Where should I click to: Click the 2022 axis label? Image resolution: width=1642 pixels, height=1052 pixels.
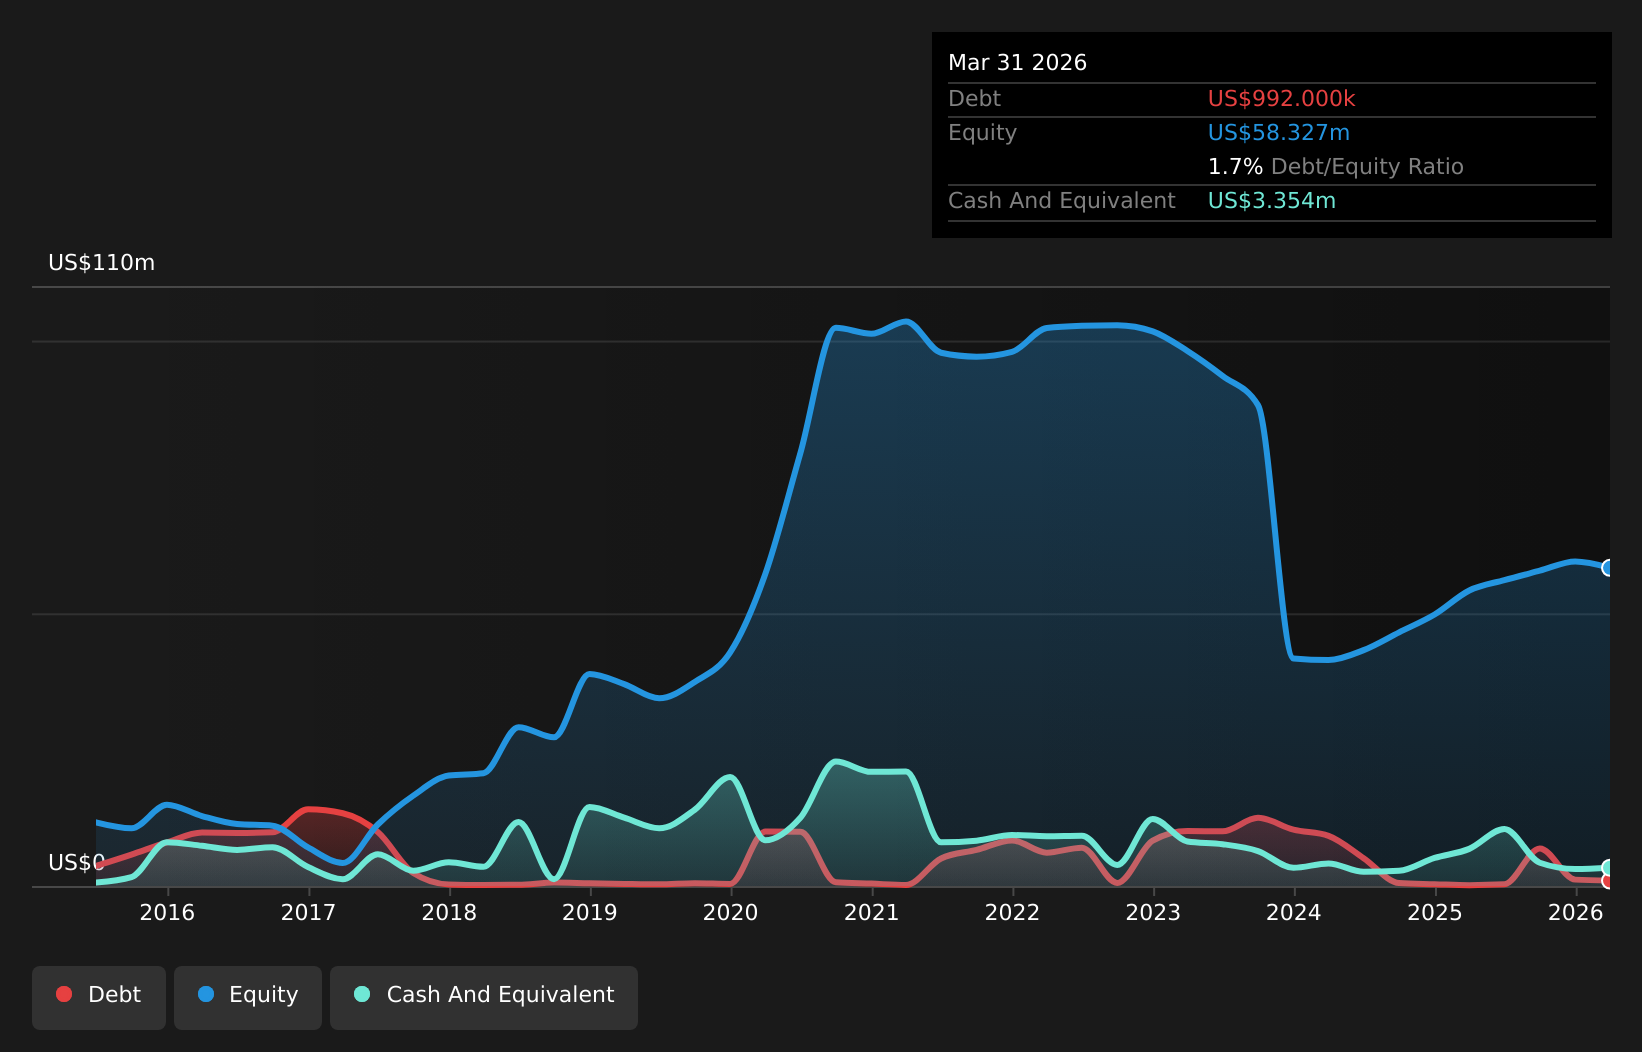pos(1013,912)
